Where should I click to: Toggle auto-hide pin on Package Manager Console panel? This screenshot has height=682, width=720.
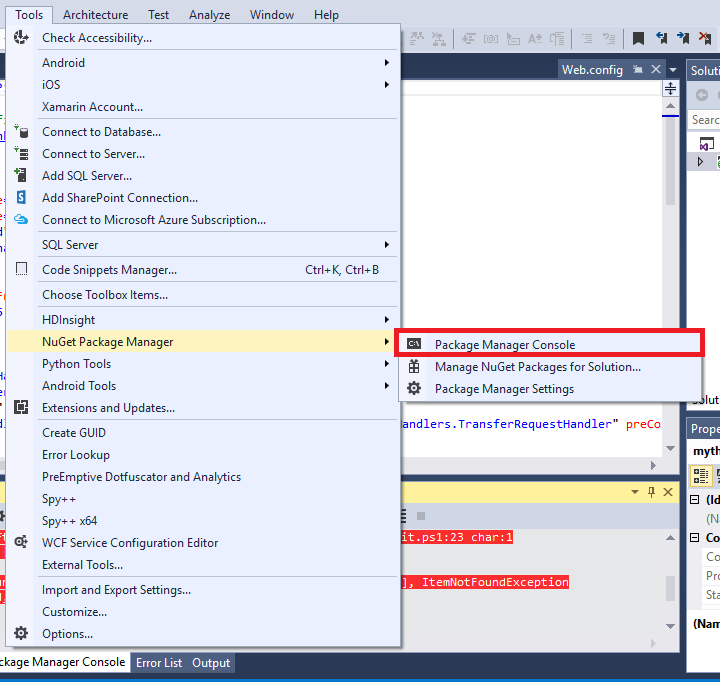(x=651, y=492)
